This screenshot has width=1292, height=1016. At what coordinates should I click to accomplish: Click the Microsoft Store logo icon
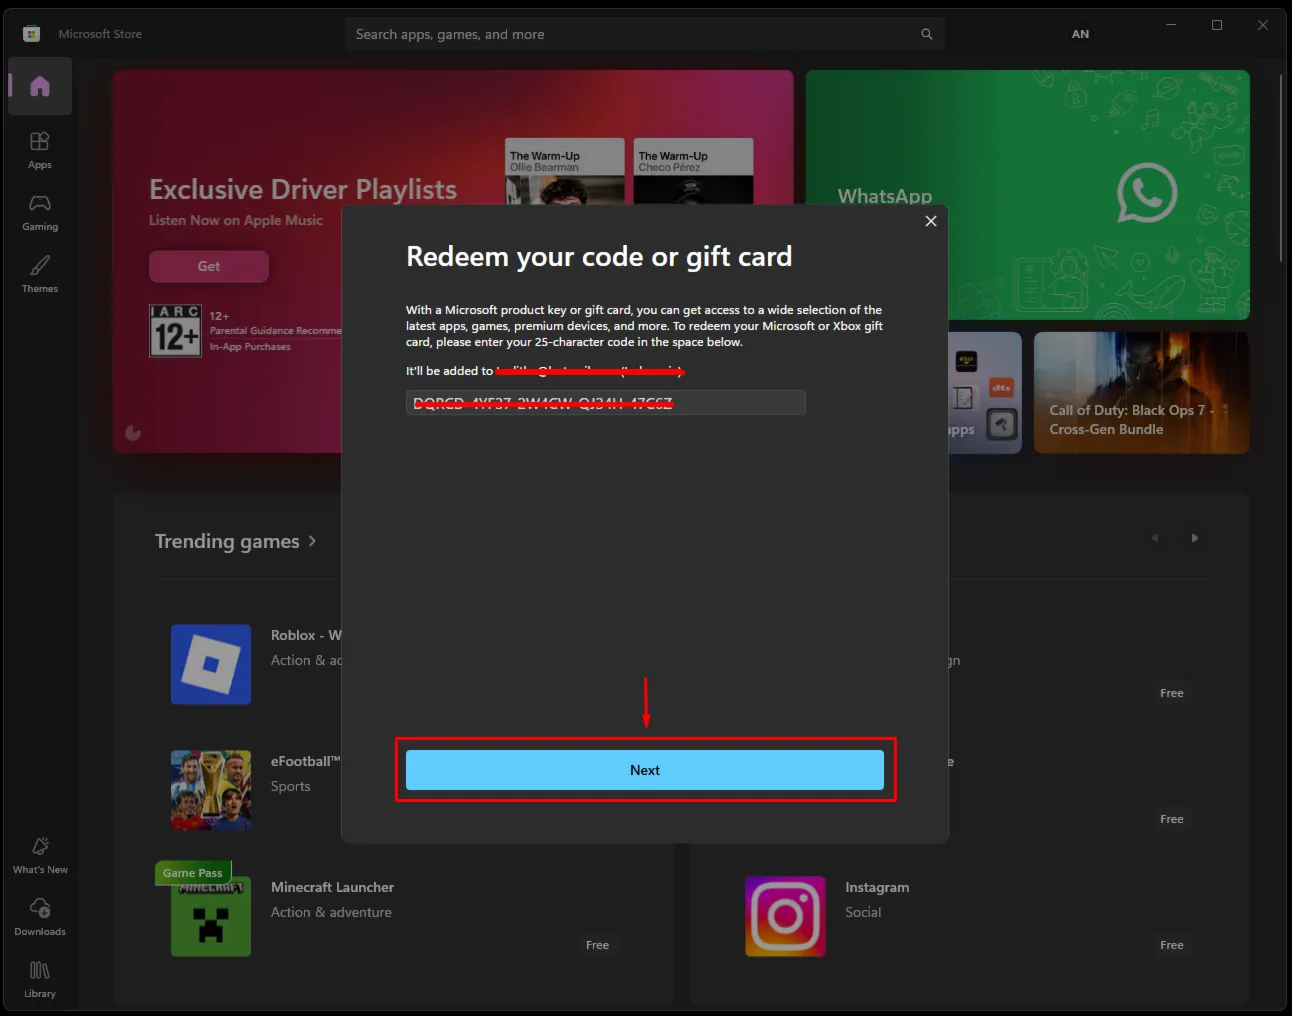tap(32, 34)
